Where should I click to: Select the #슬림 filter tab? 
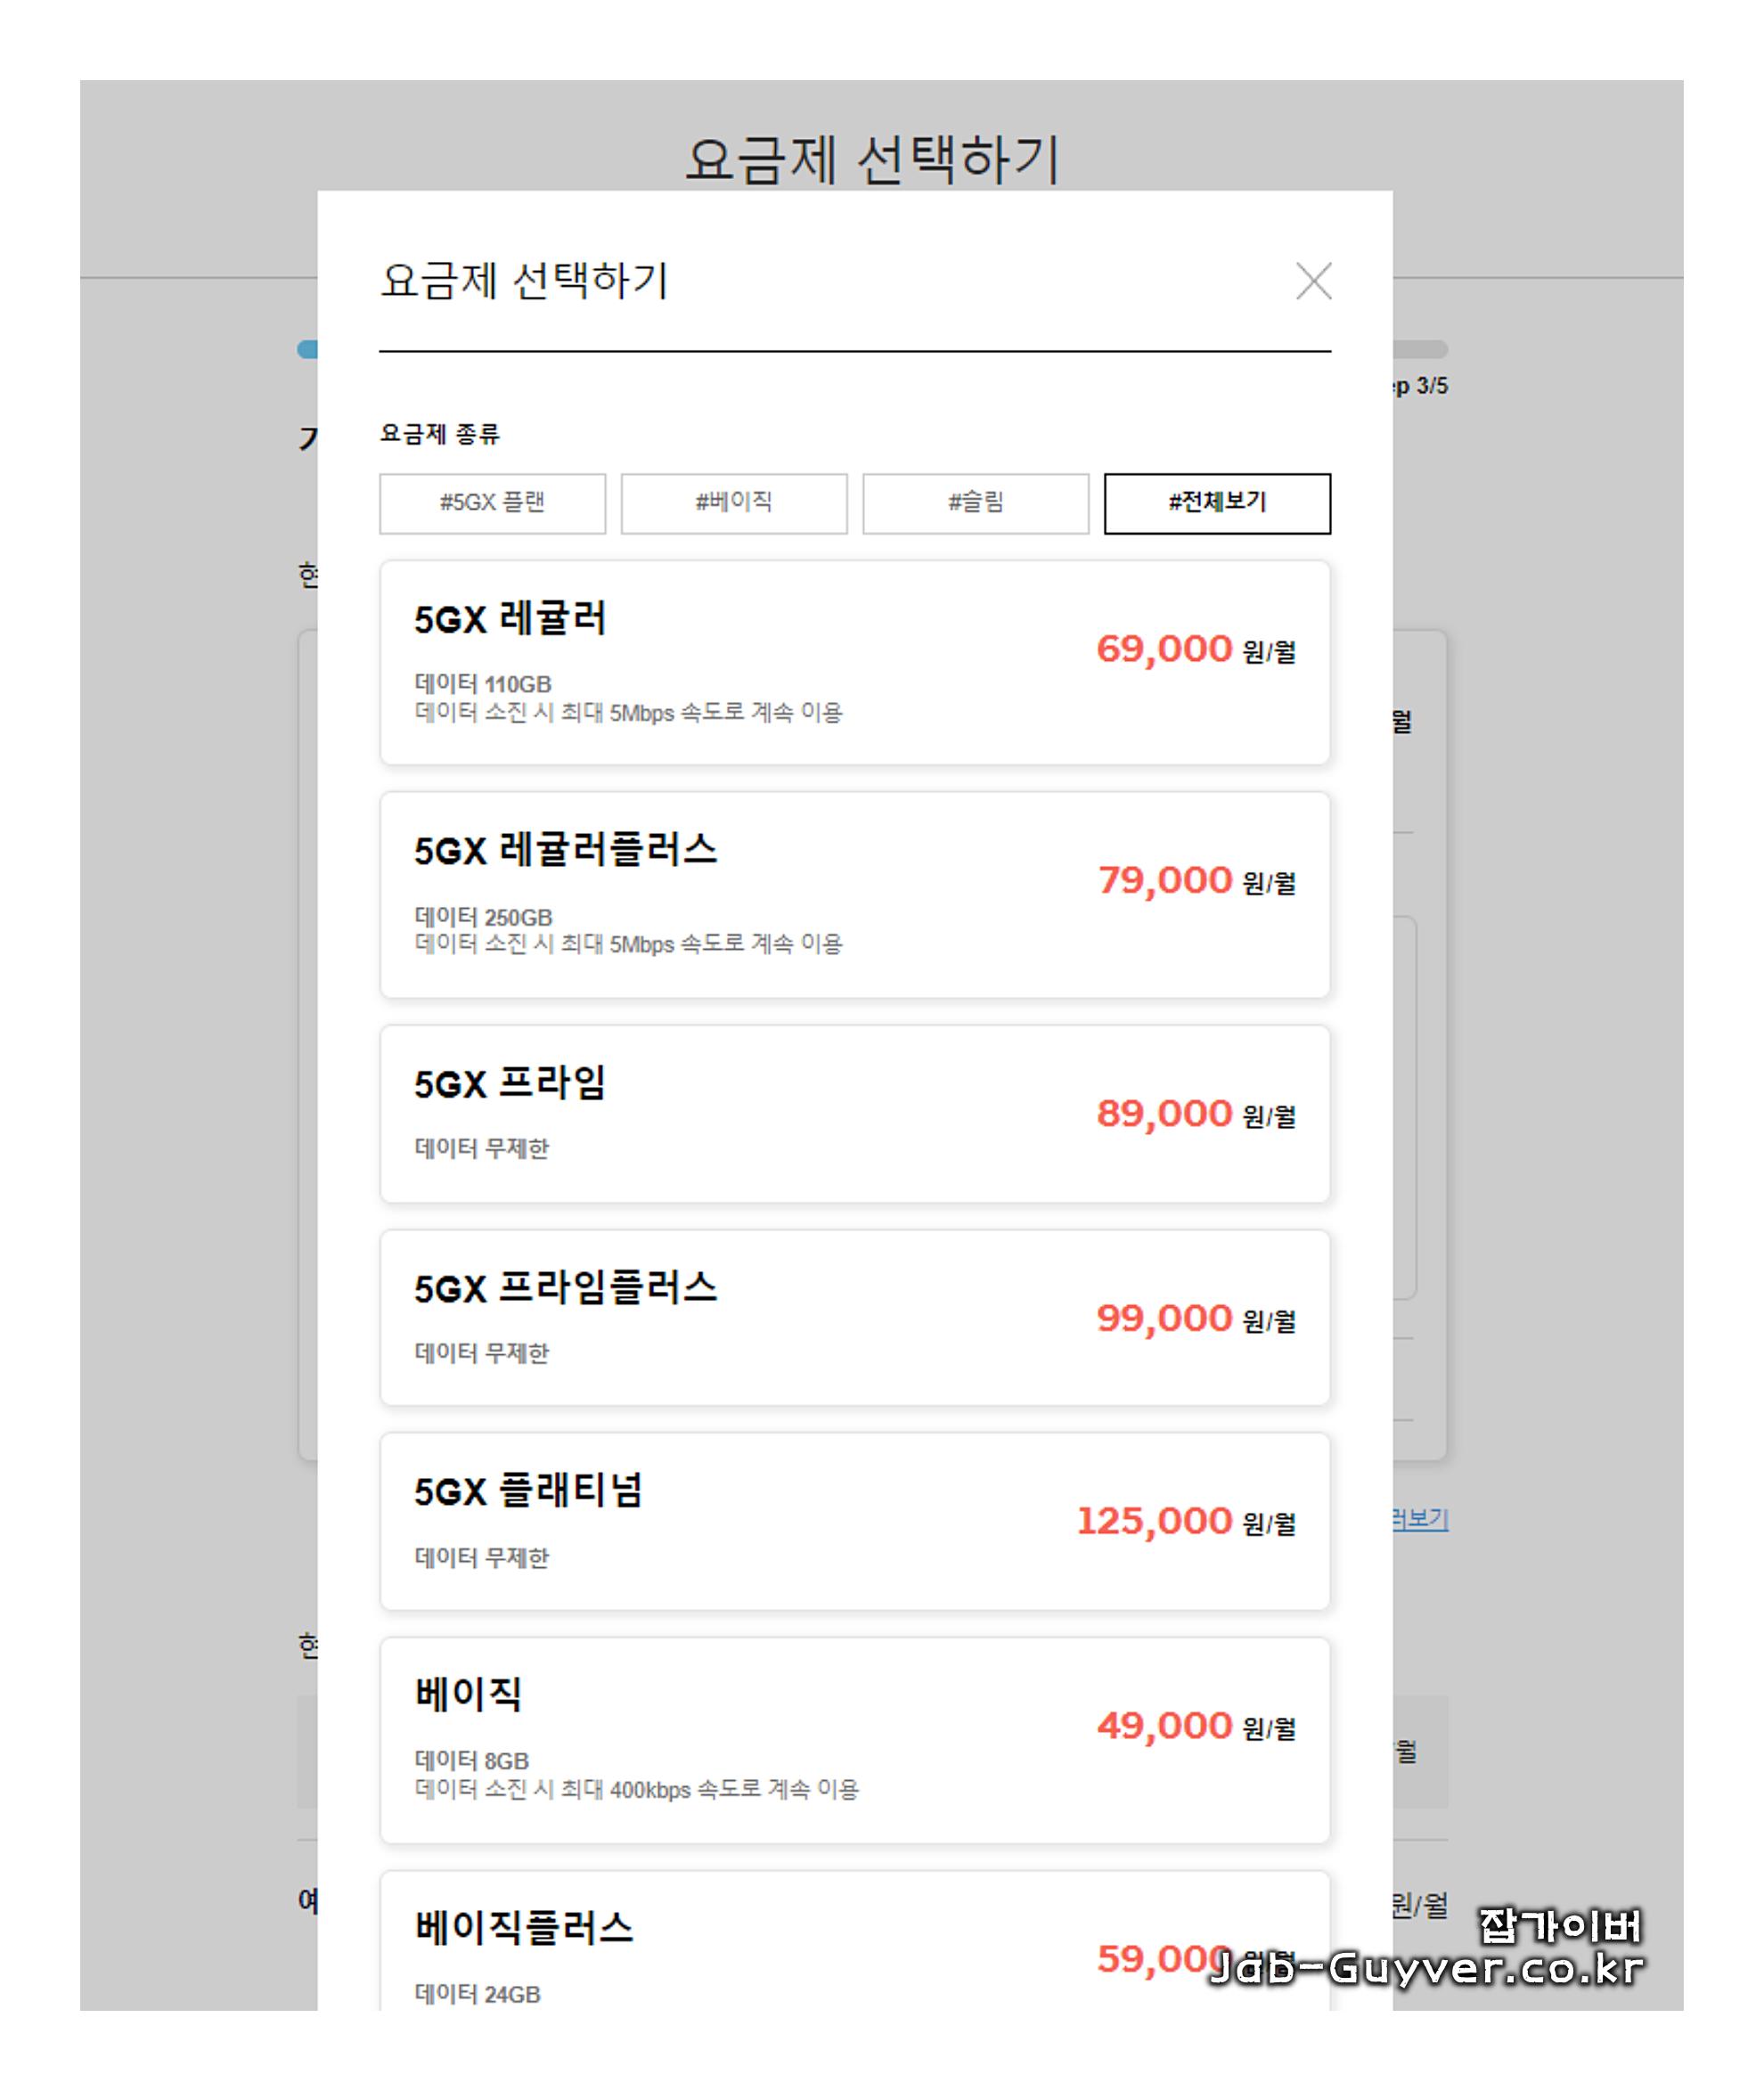pos(975,503)
